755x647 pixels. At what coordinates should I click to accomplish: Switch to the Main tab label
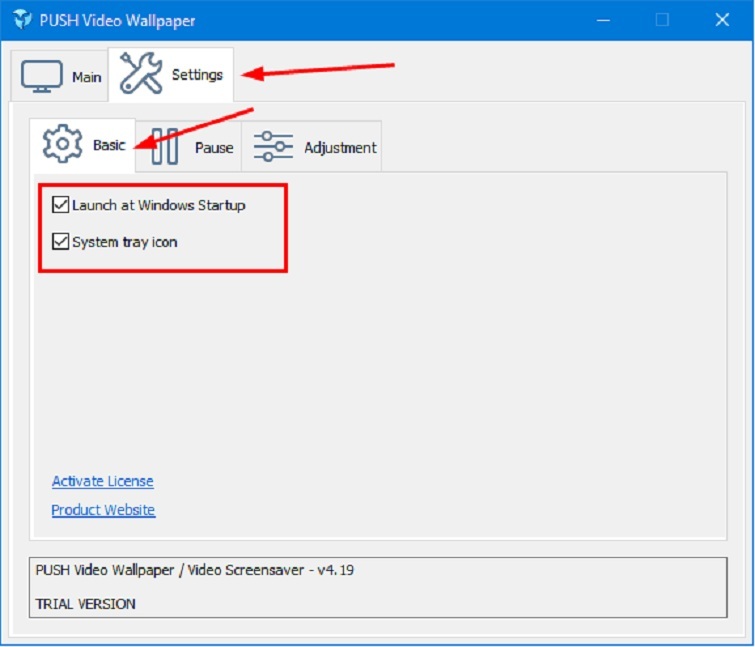[87, 77]
